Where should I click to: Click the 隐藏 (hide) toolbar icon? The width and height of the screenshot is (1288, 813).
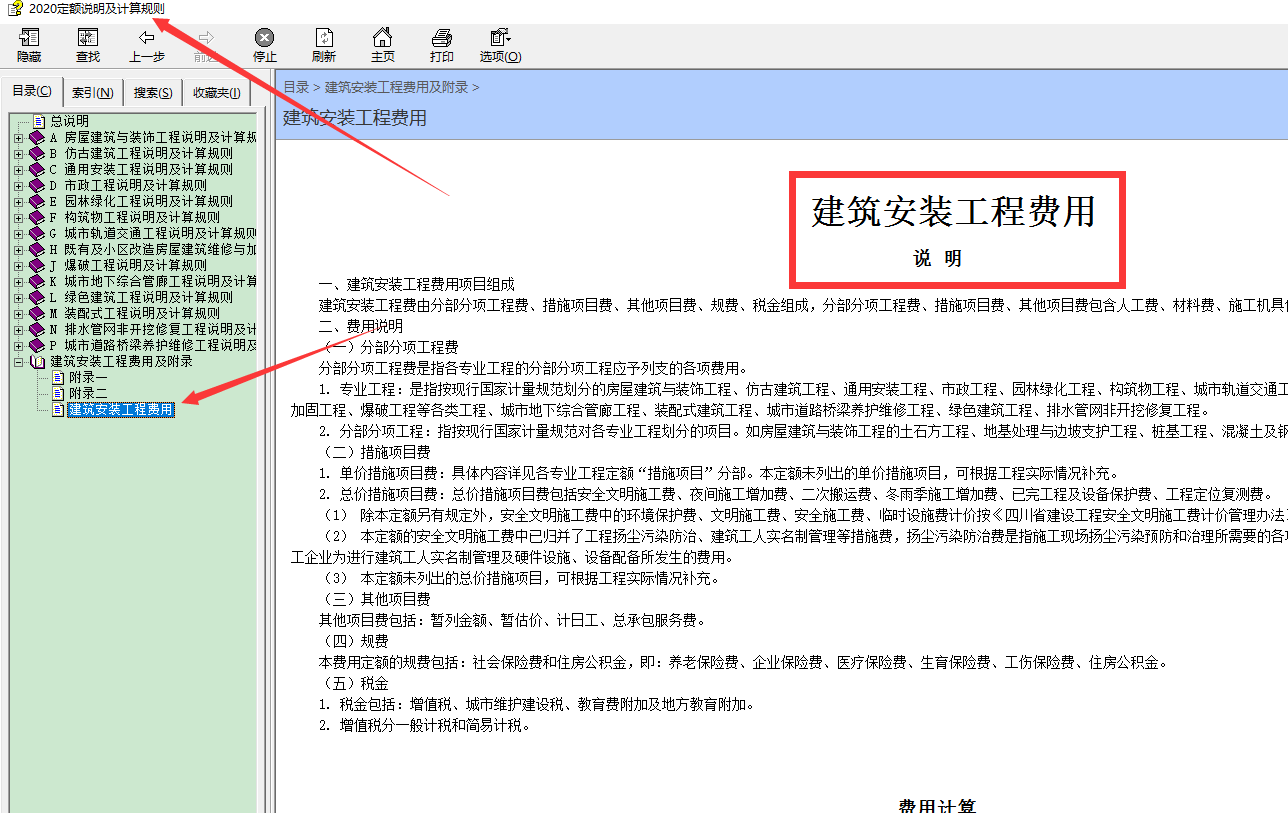click(29, 38)
